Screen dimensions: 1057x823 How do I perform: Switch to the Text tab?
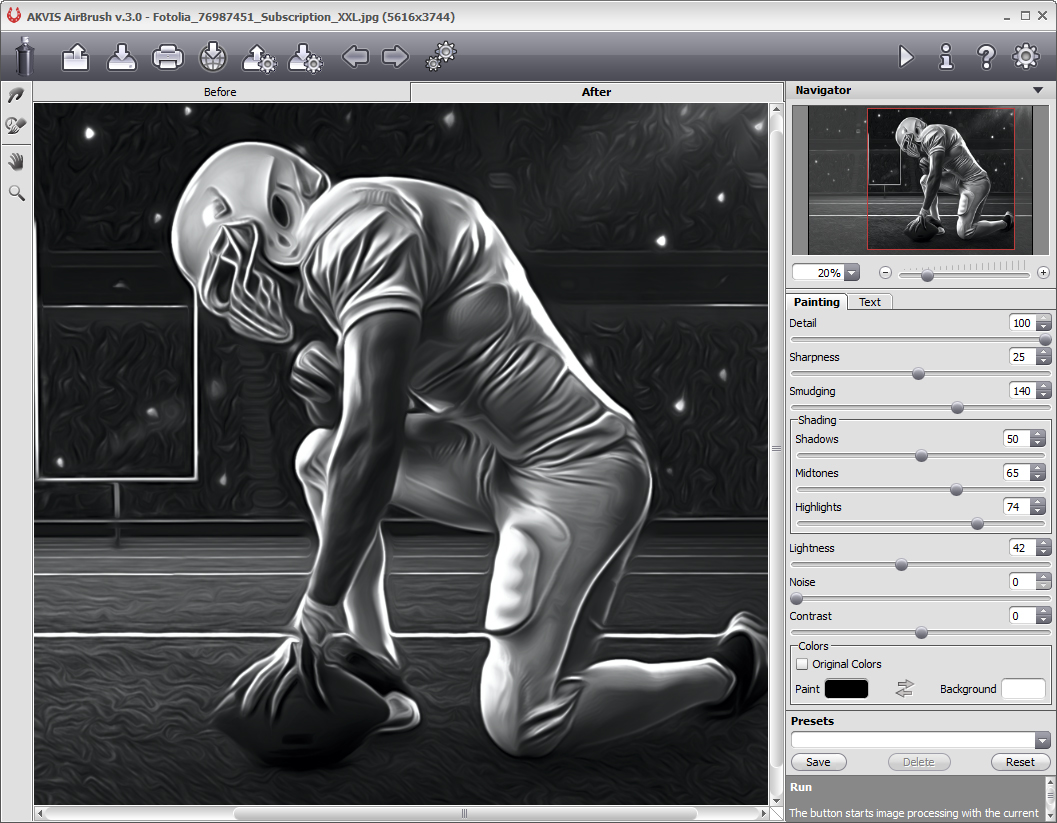click(x=870, y=302)
